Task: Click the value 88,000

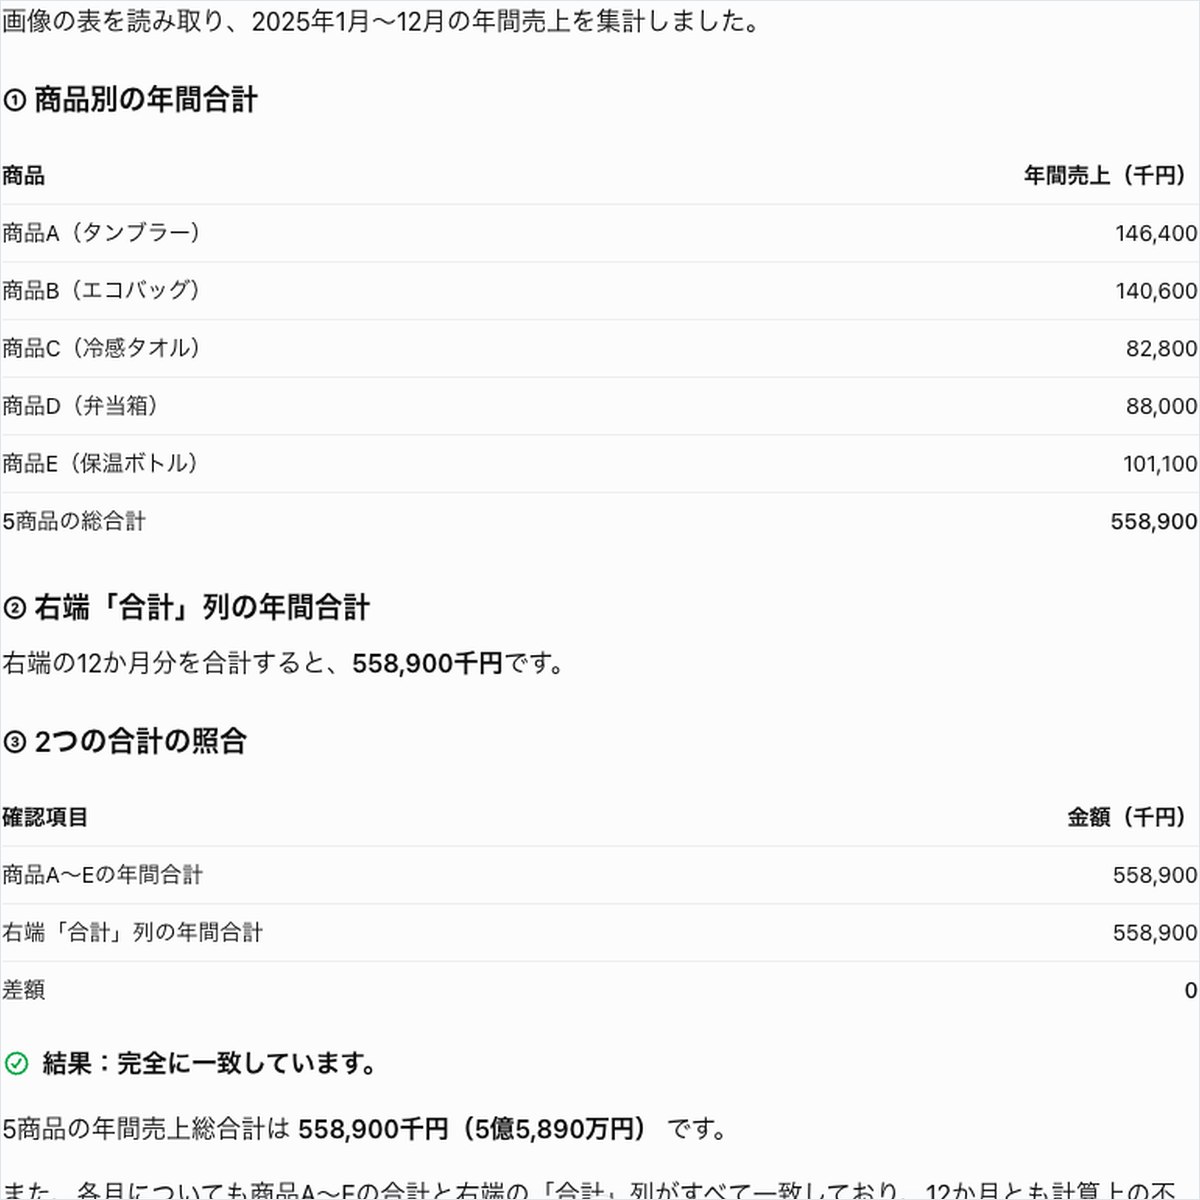Action: [x=1161, y=406]
